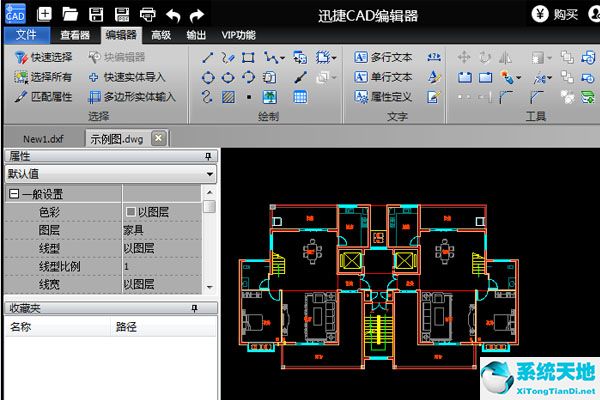Viewport: 600px width, 400px height.
Task: Select the Hatch fill tool
Action: [x=228, y=97]
